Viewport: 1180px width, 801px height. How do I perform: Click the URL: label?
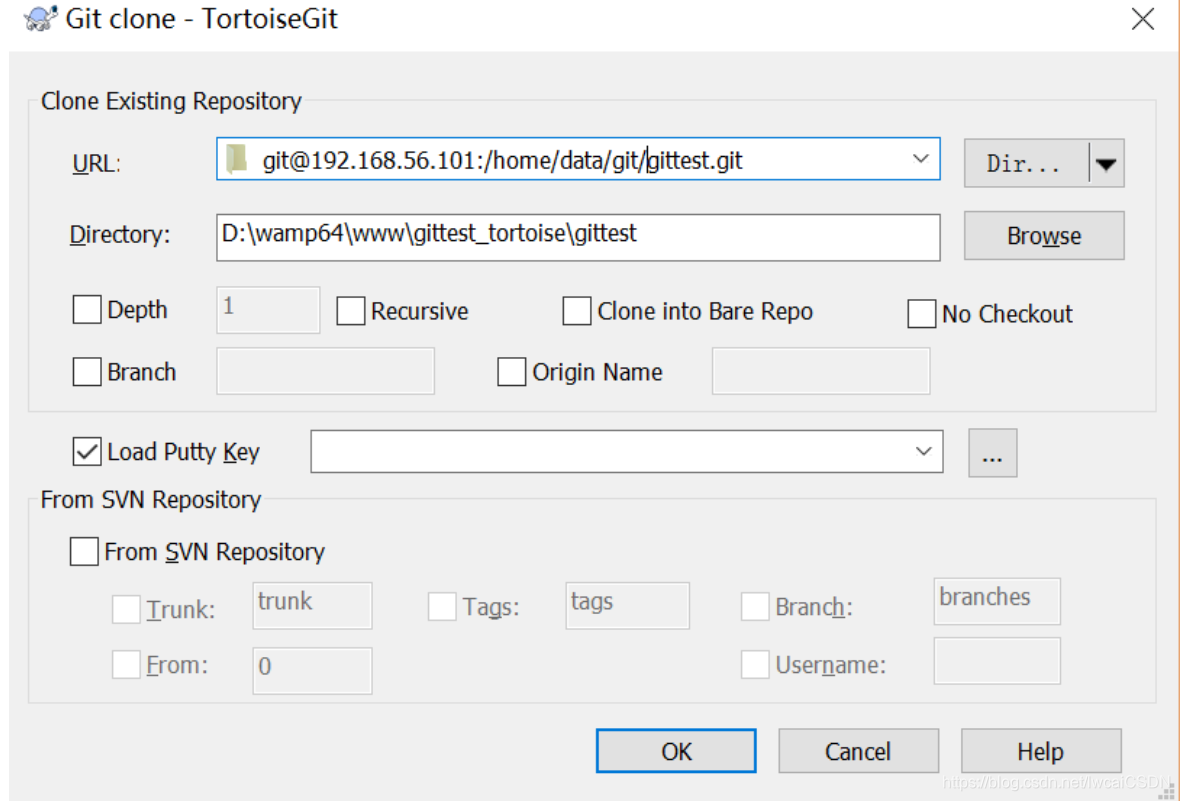96,163
